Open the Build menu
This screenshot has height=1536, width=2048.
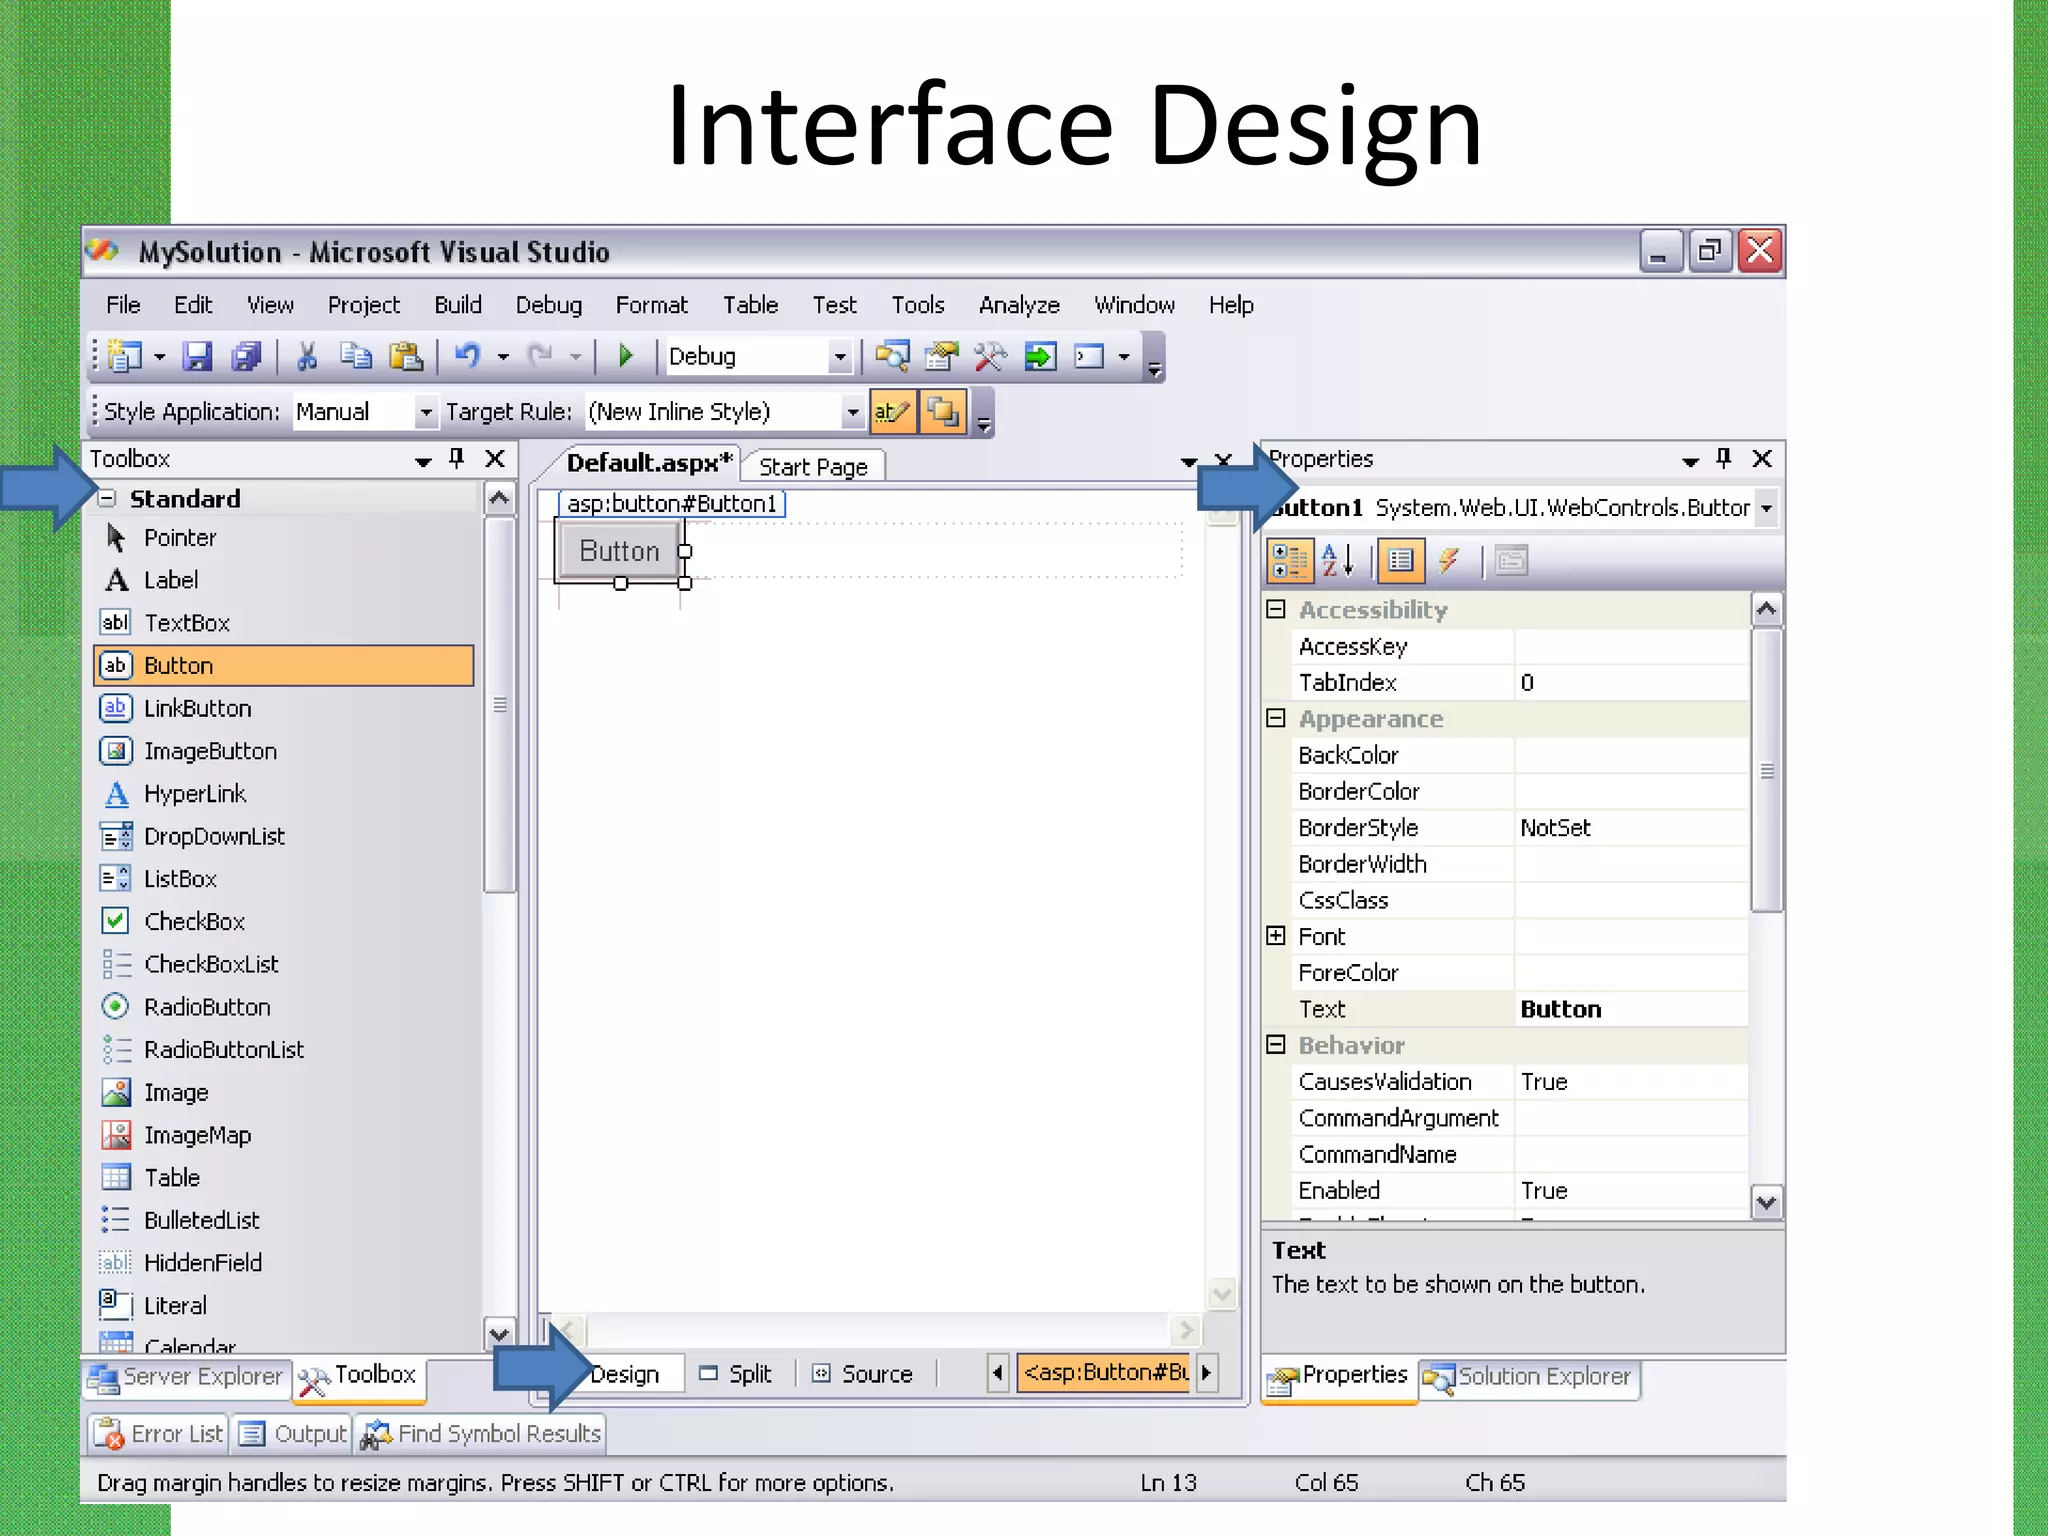click(x=458, y=305)
